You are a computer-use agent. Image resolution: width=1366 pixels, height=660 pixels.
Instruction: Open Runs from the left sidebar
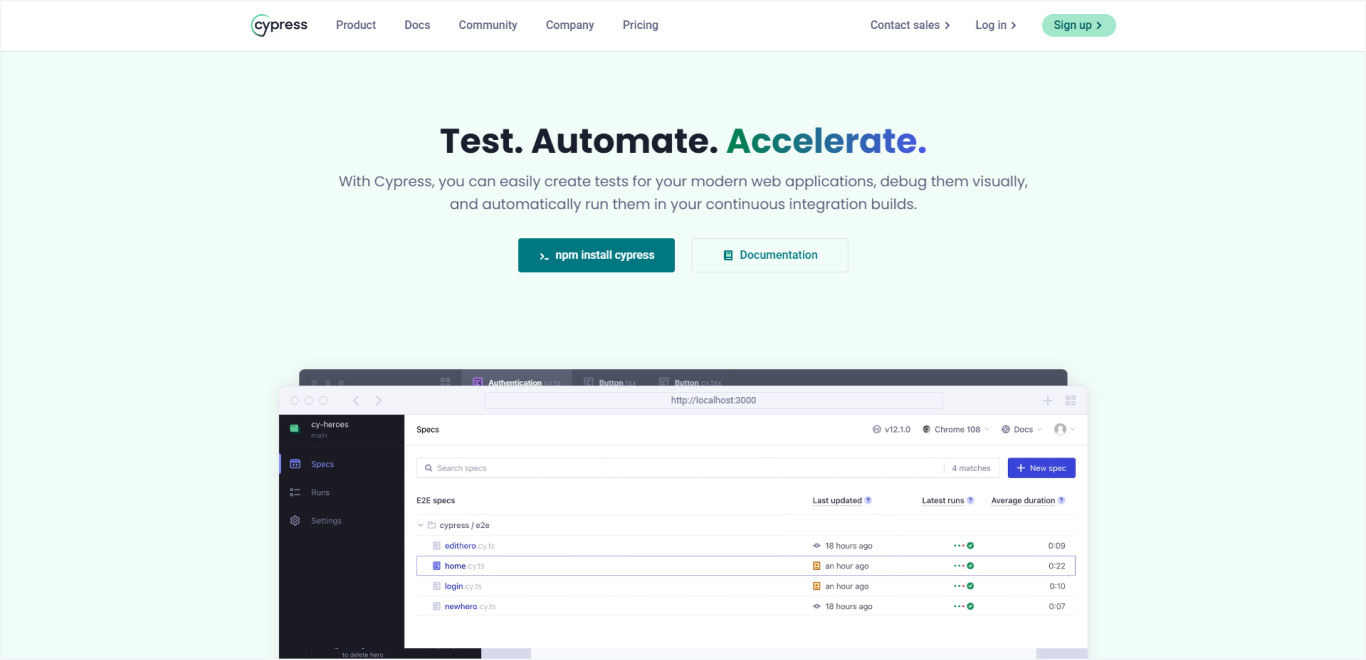[x=294, y=491]
